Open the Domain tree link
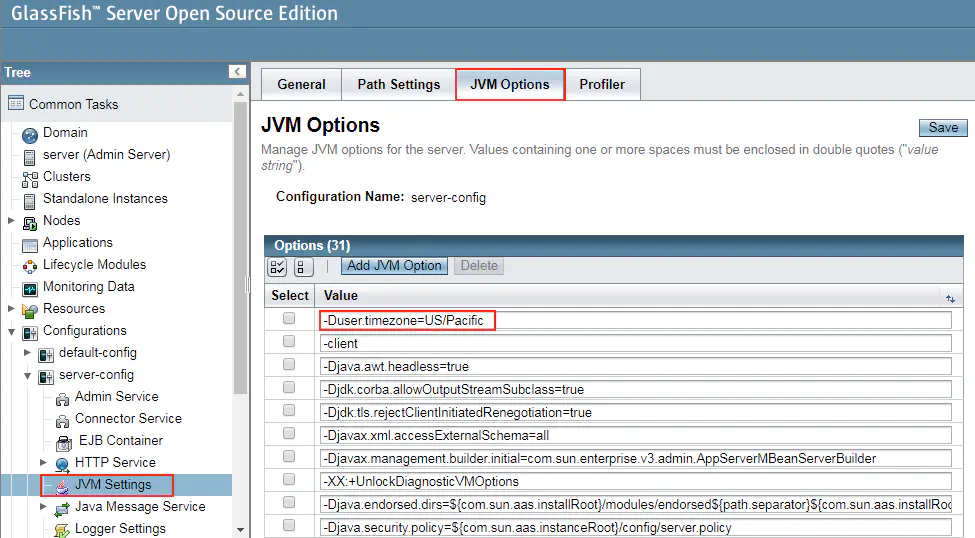 pos(65,132)
